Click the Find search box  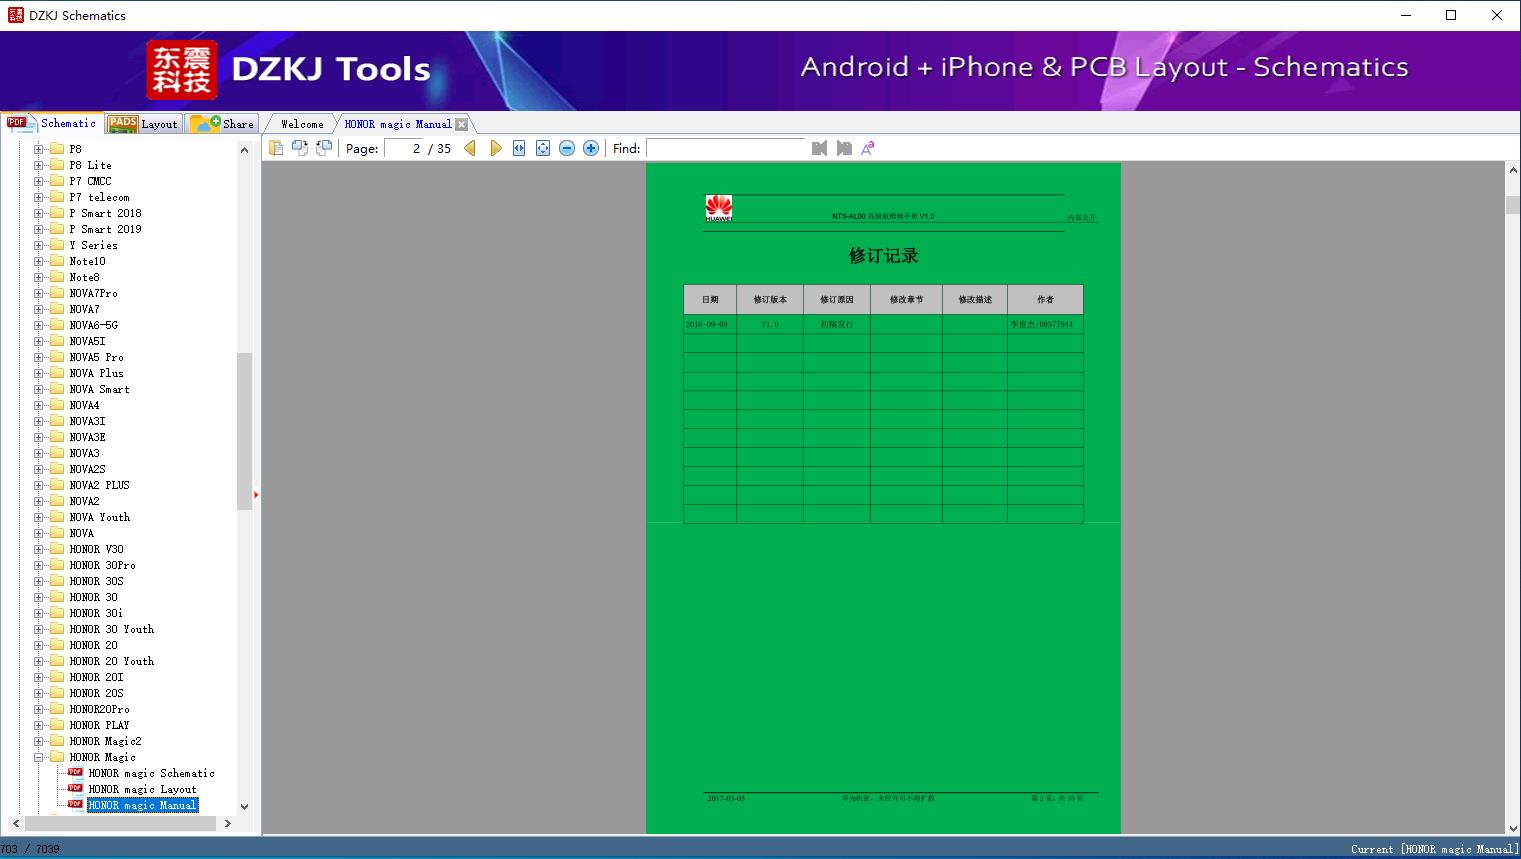(x=726, y=148)
